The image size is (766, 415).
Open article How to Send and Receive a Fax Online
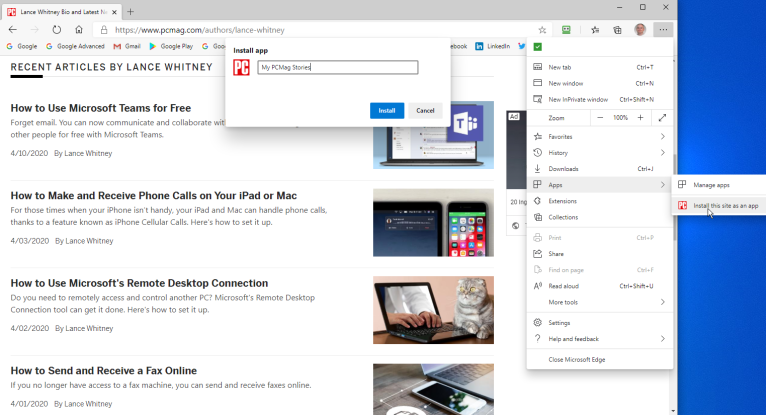point(104,371)
